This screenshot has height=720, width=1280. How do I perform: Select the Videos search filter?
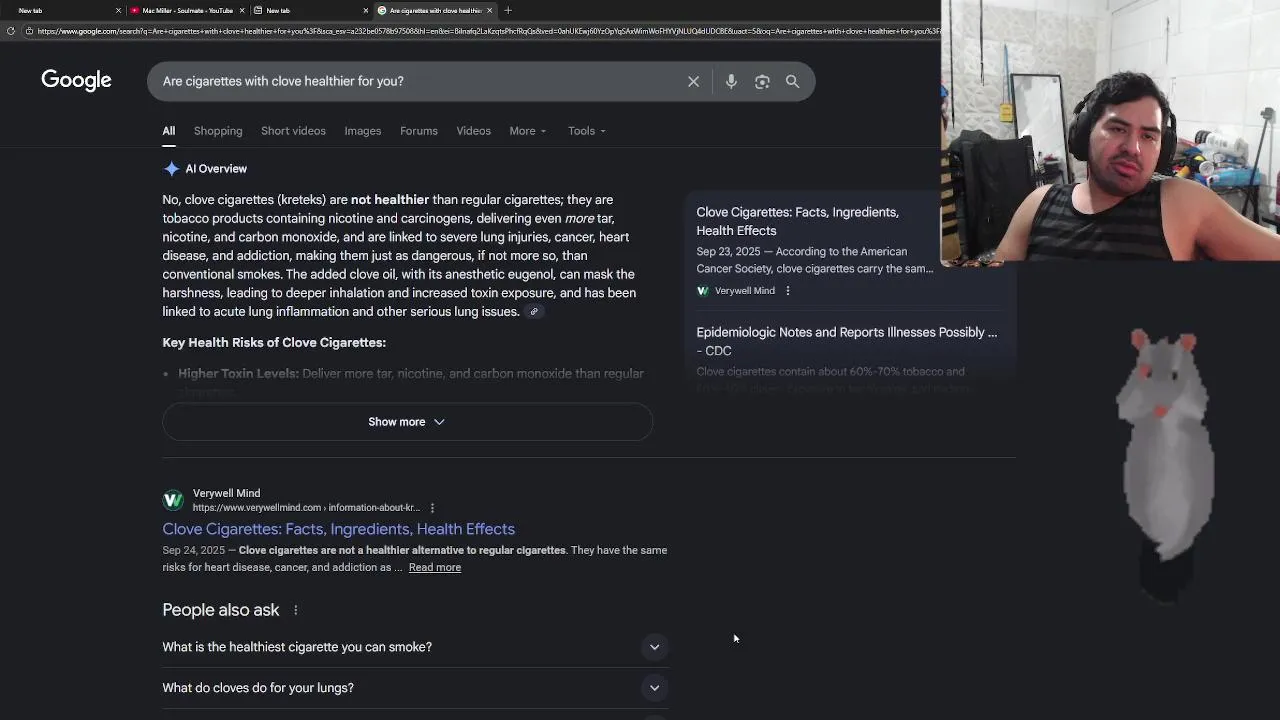[474, 131]
